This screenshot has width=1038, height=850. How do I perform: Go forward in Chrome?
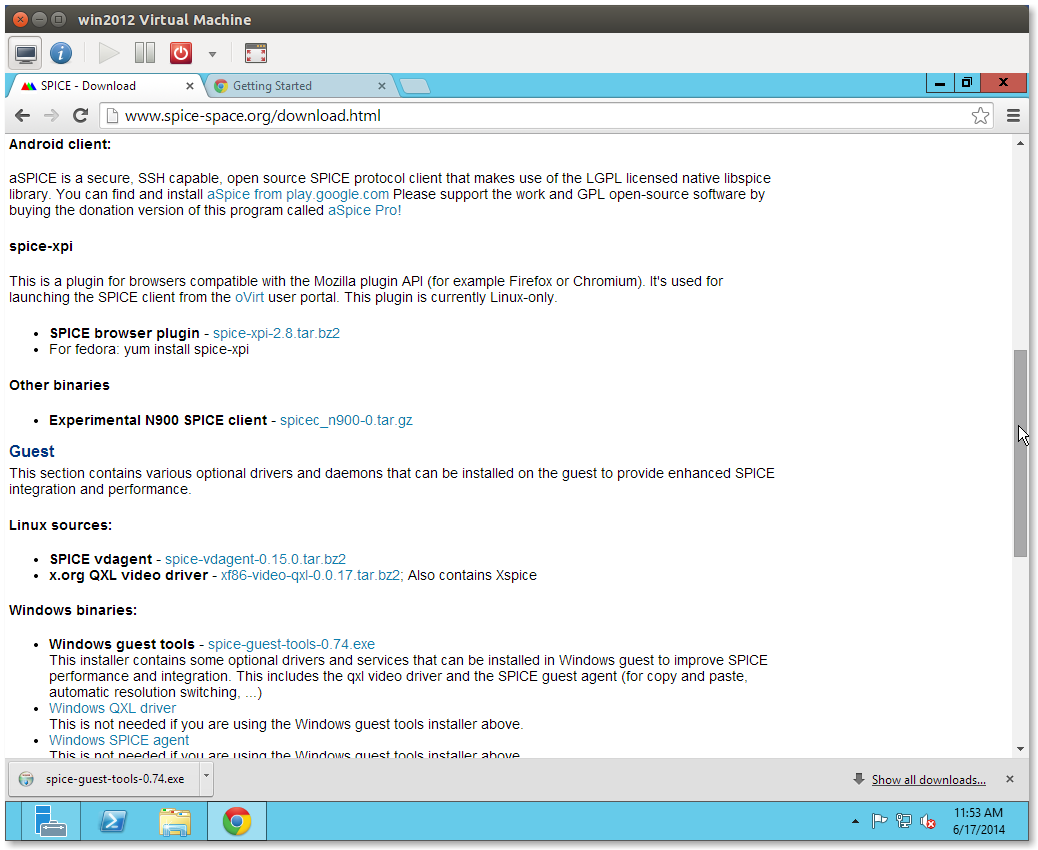click(x=51, y=116)
